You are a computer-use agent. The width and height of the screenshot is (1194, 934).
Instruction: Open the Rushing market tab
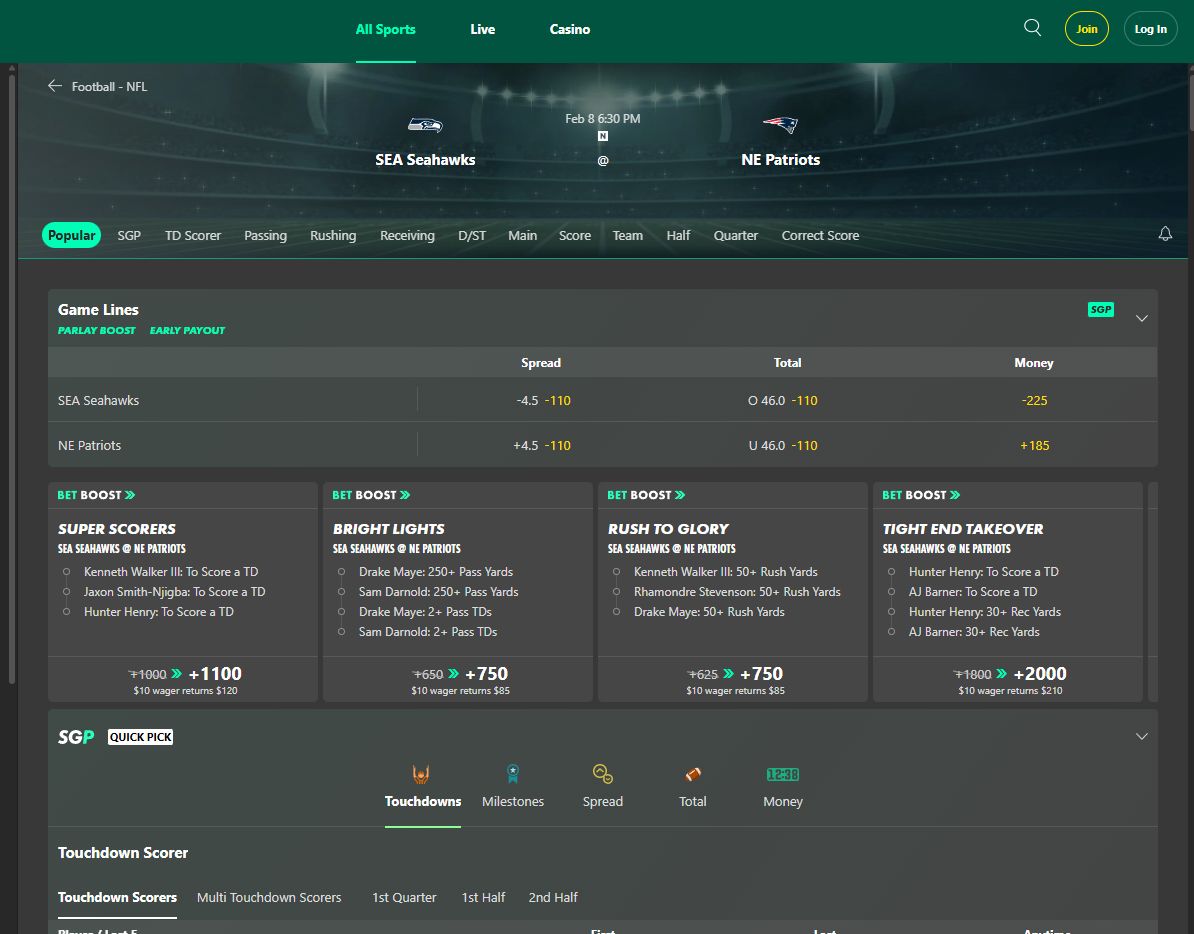pyautogui.click(x=333, y=235)
